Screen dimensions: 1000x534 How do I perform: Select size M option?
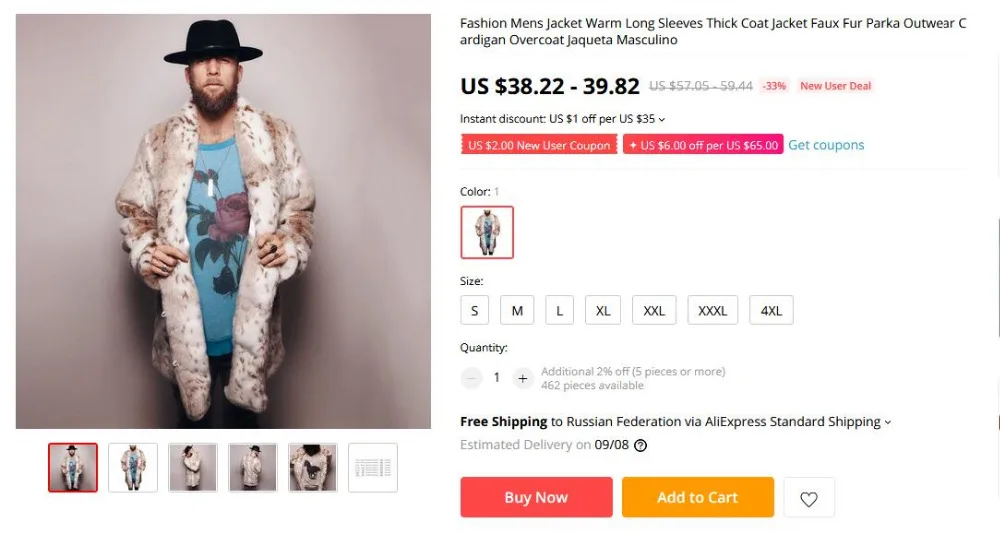517,311
